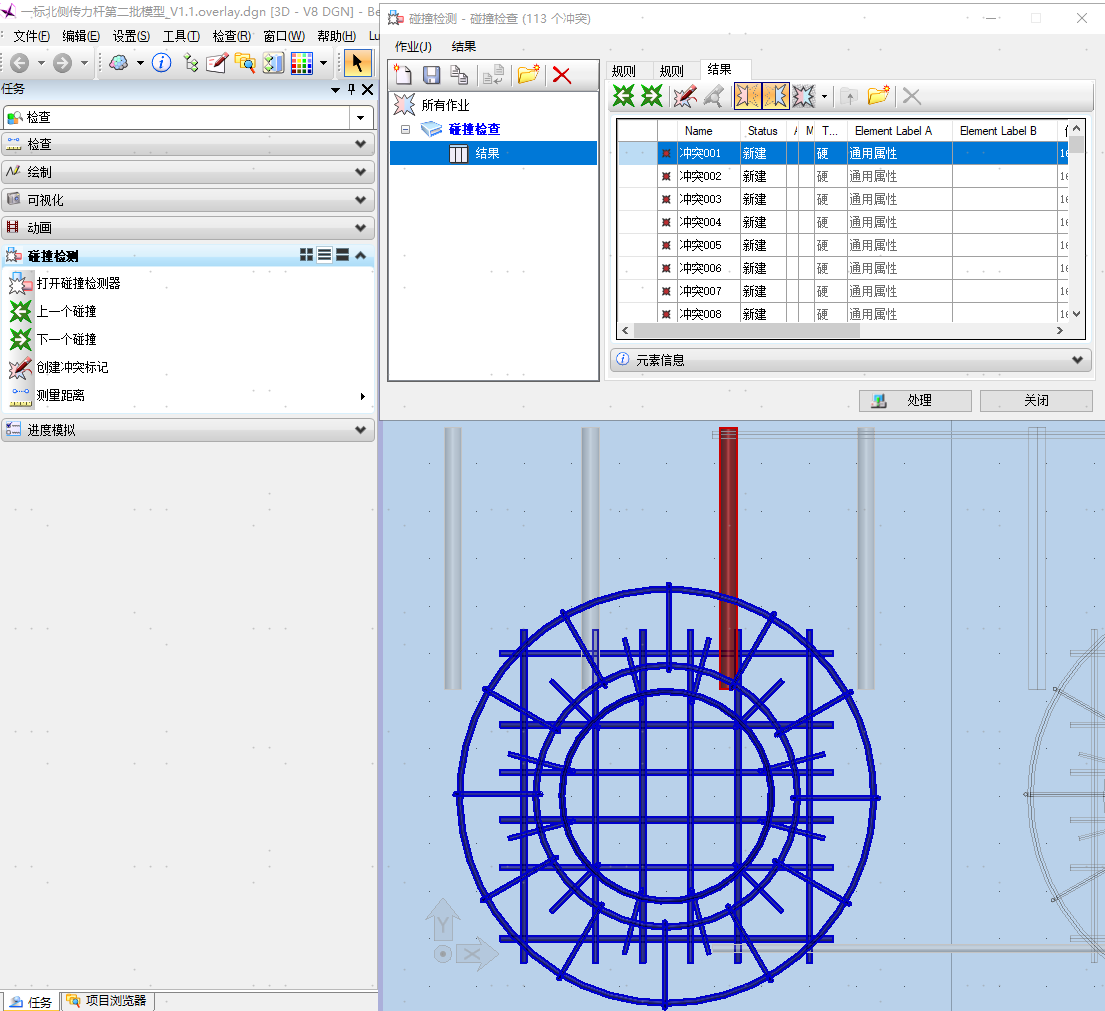Open the color table grid icon
The width and height of the screenshot is (1105, 1011).
click(x=301, y=63)
